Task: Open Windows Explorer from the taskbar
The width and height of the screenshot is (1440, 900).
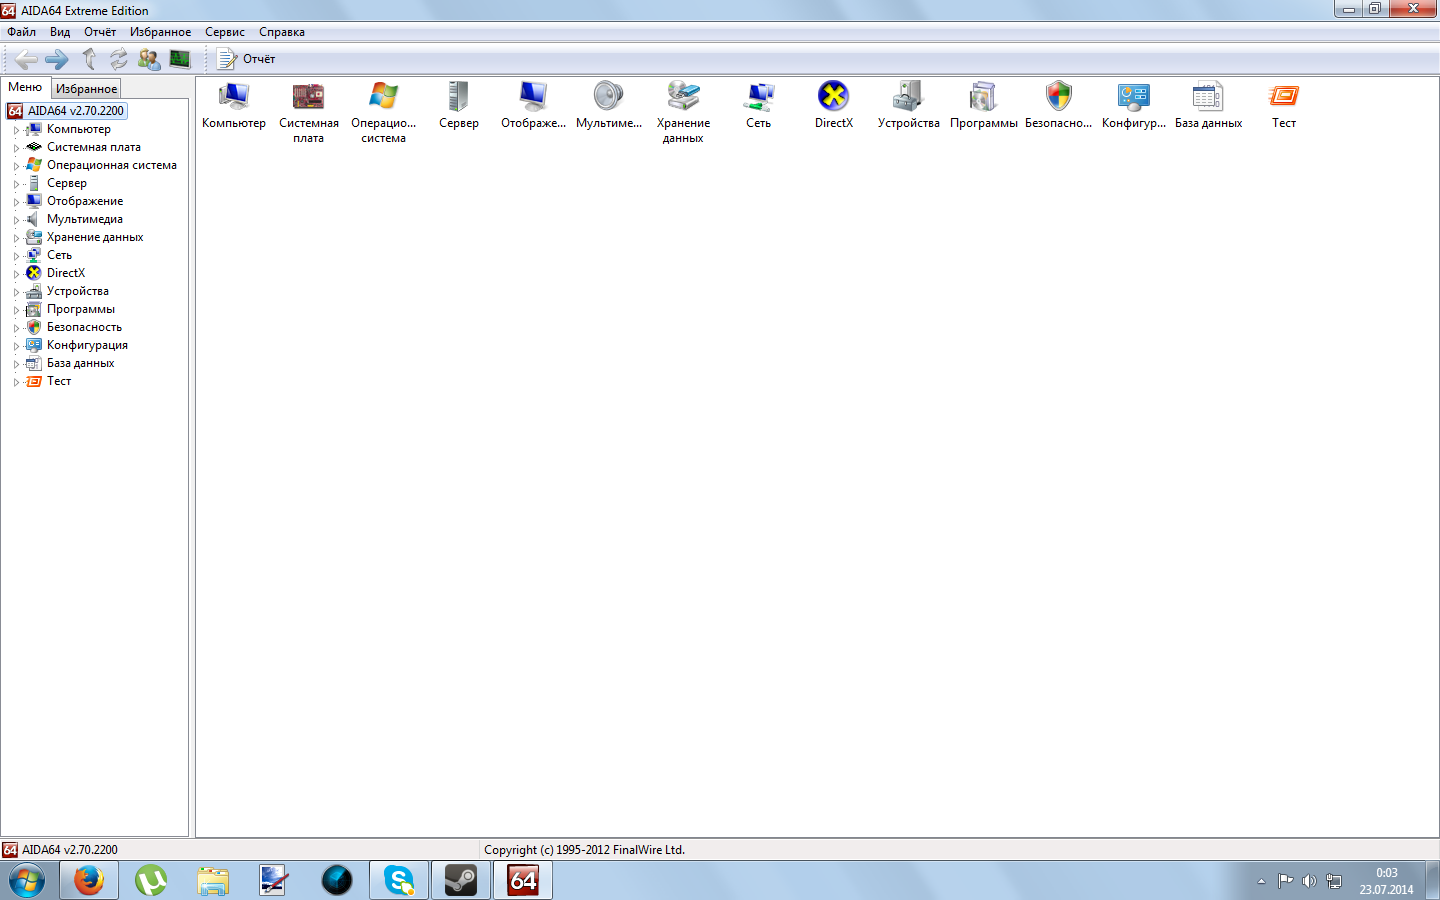Action: (x=213, y=881)
